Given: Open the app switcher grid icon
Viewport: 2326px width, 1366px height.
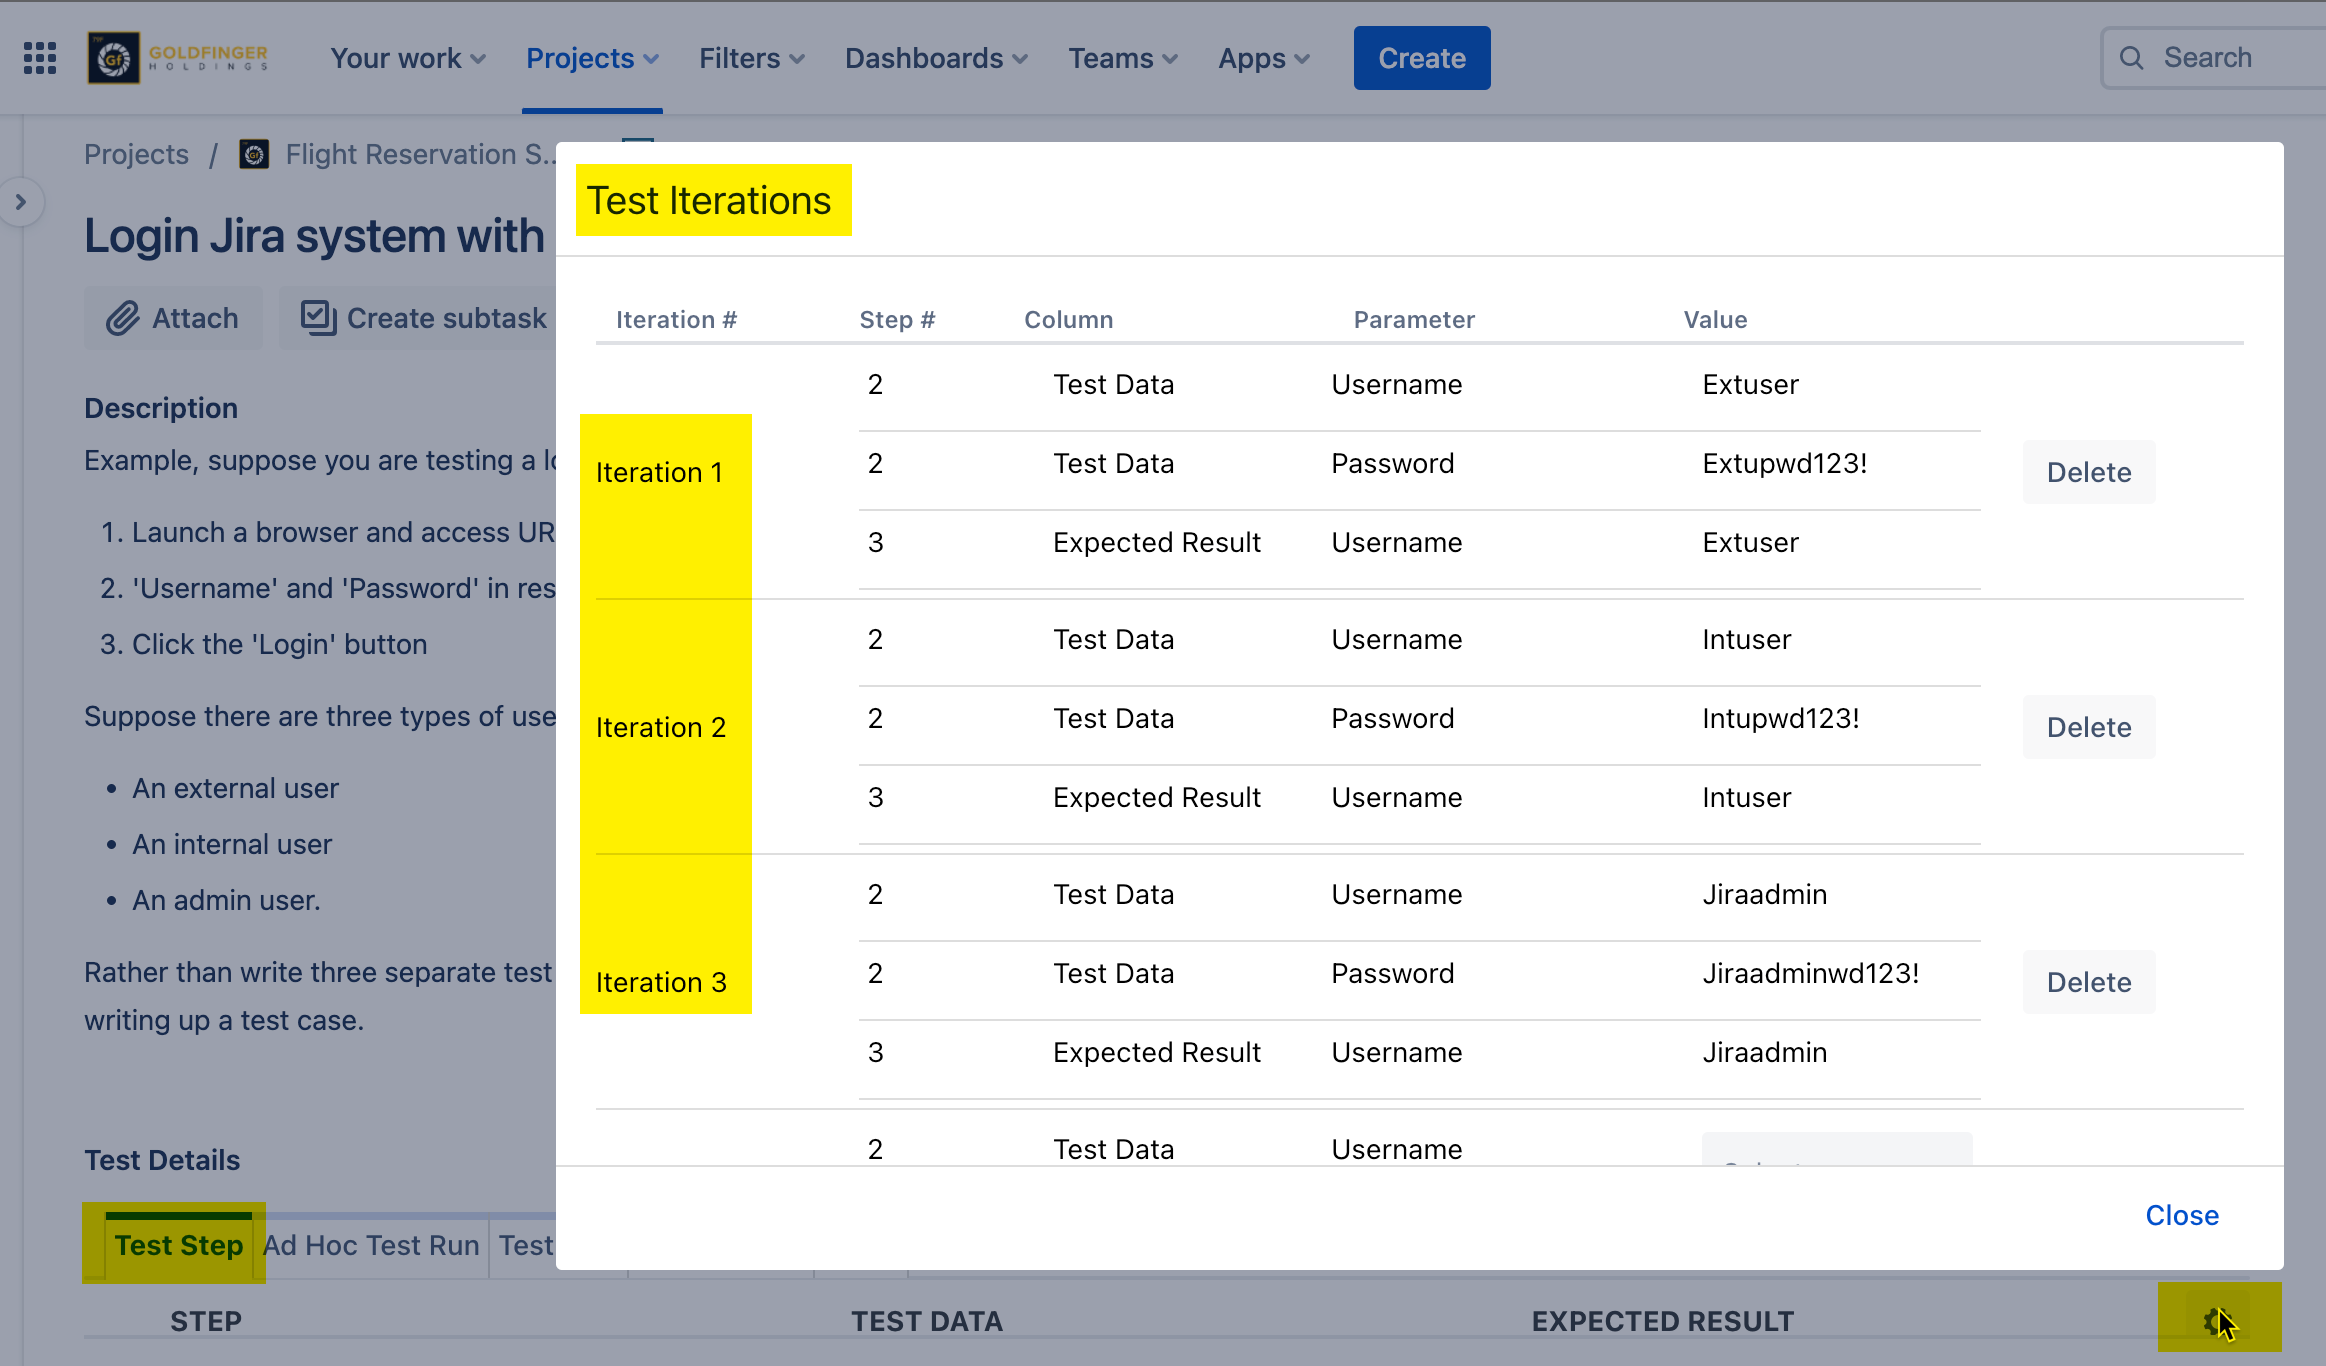Looking at the screenshot, I should pos(40,58).
